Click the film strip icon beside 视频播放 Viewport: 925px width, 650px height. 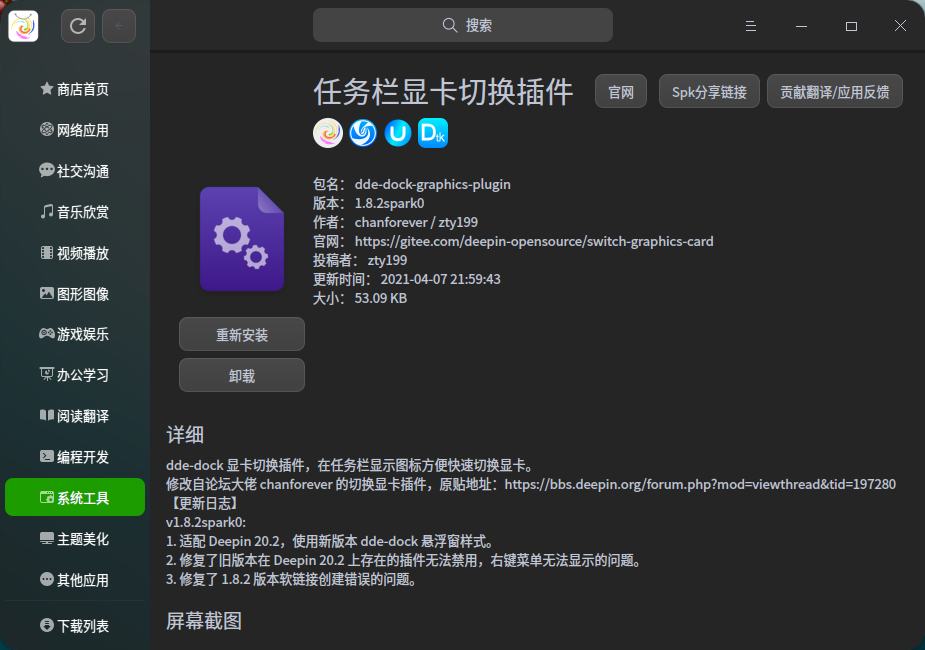[47, 252]
